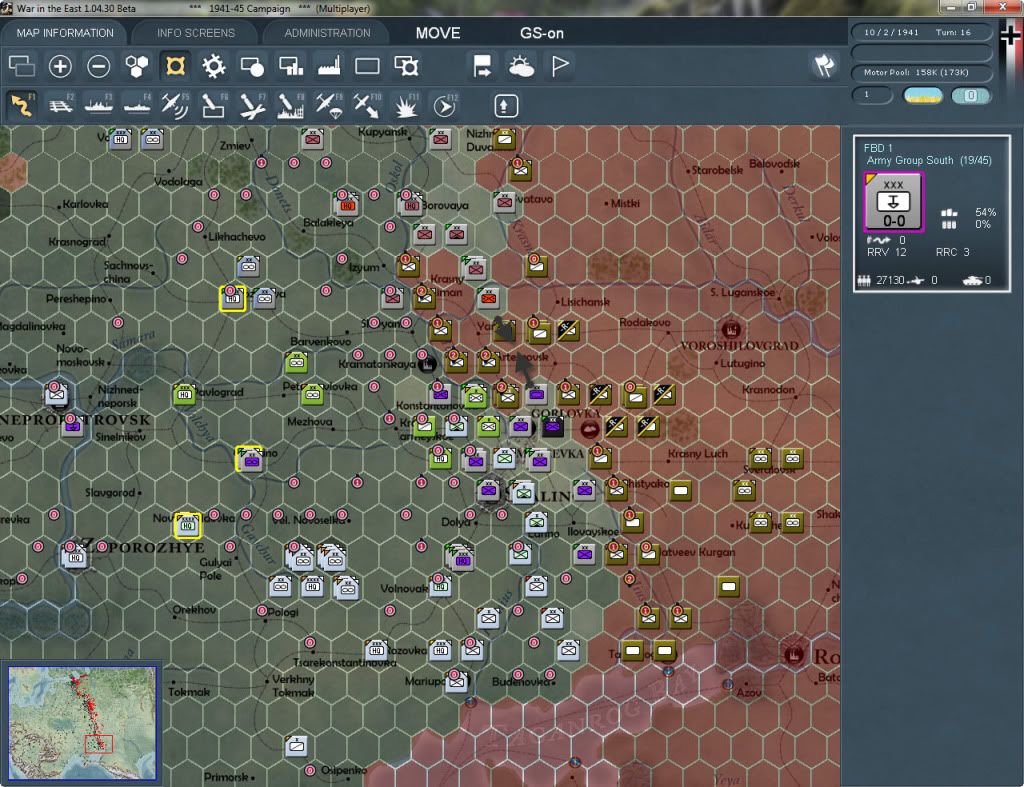This screenshot has width=1024, height=787.
Task: Click the VOROSHILOVGRAD city icon on map
Action: coord(731,329)
